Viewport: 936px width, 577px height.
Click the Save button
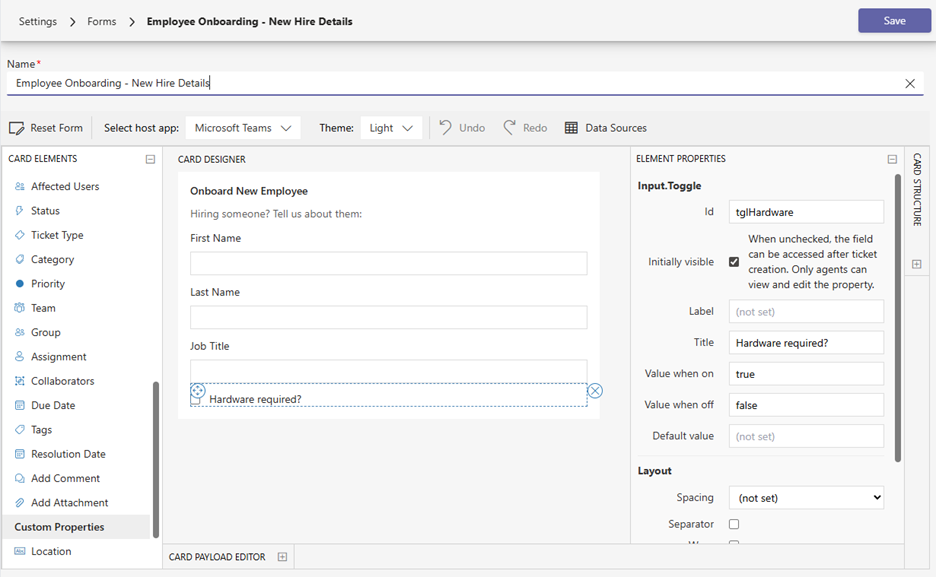click(894, 21)
